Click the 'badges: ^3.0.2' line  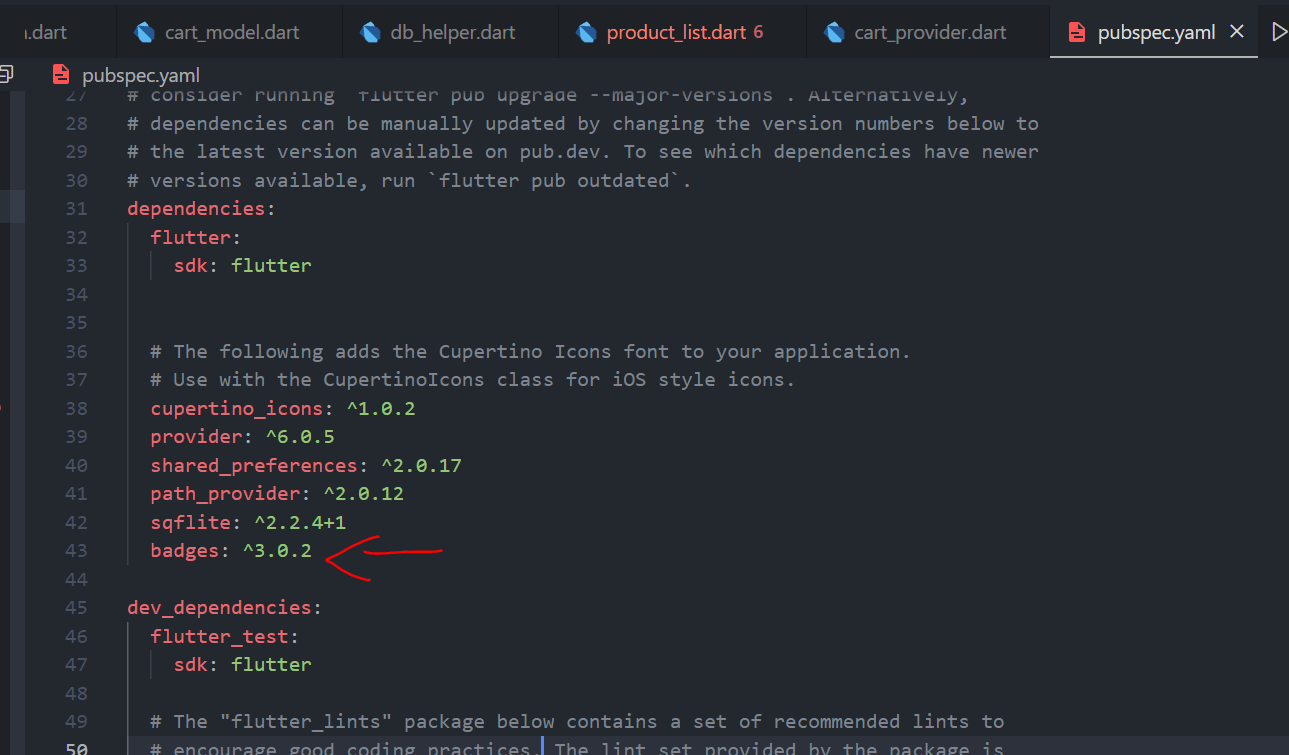pos(231,551)
